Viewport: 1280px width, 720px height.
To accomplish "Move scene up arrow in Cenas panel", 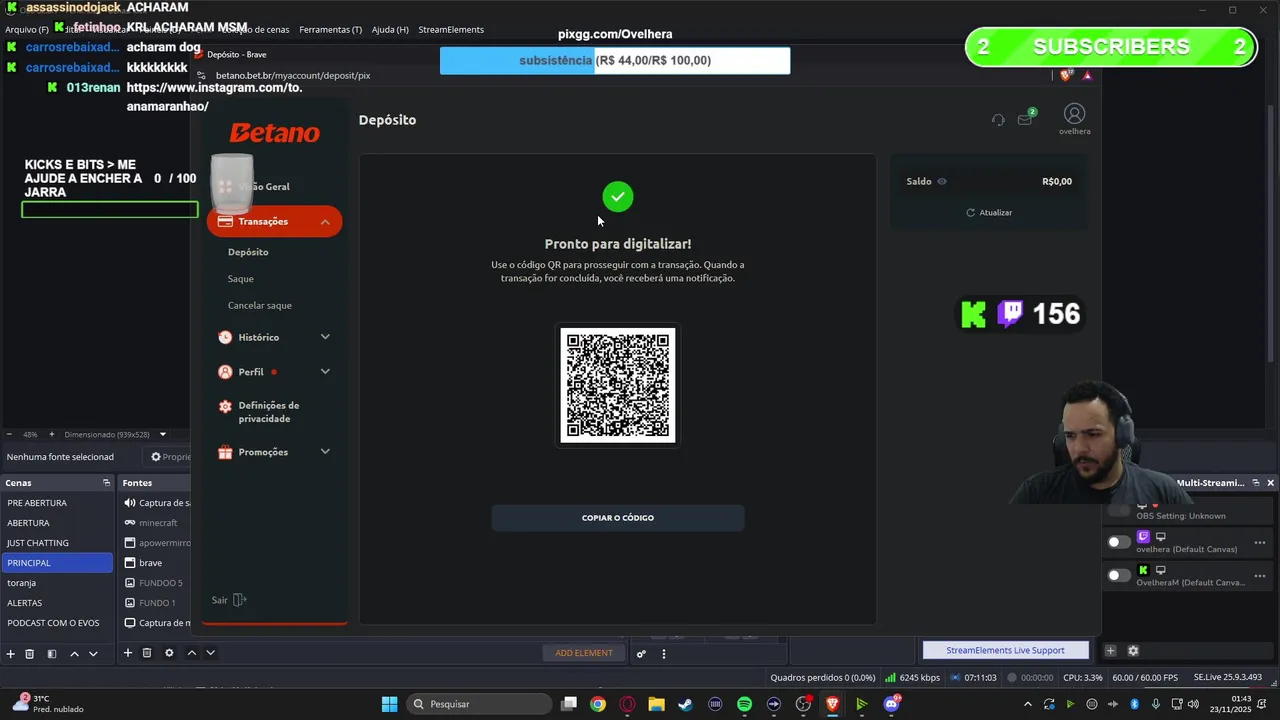I will (74, 653).
